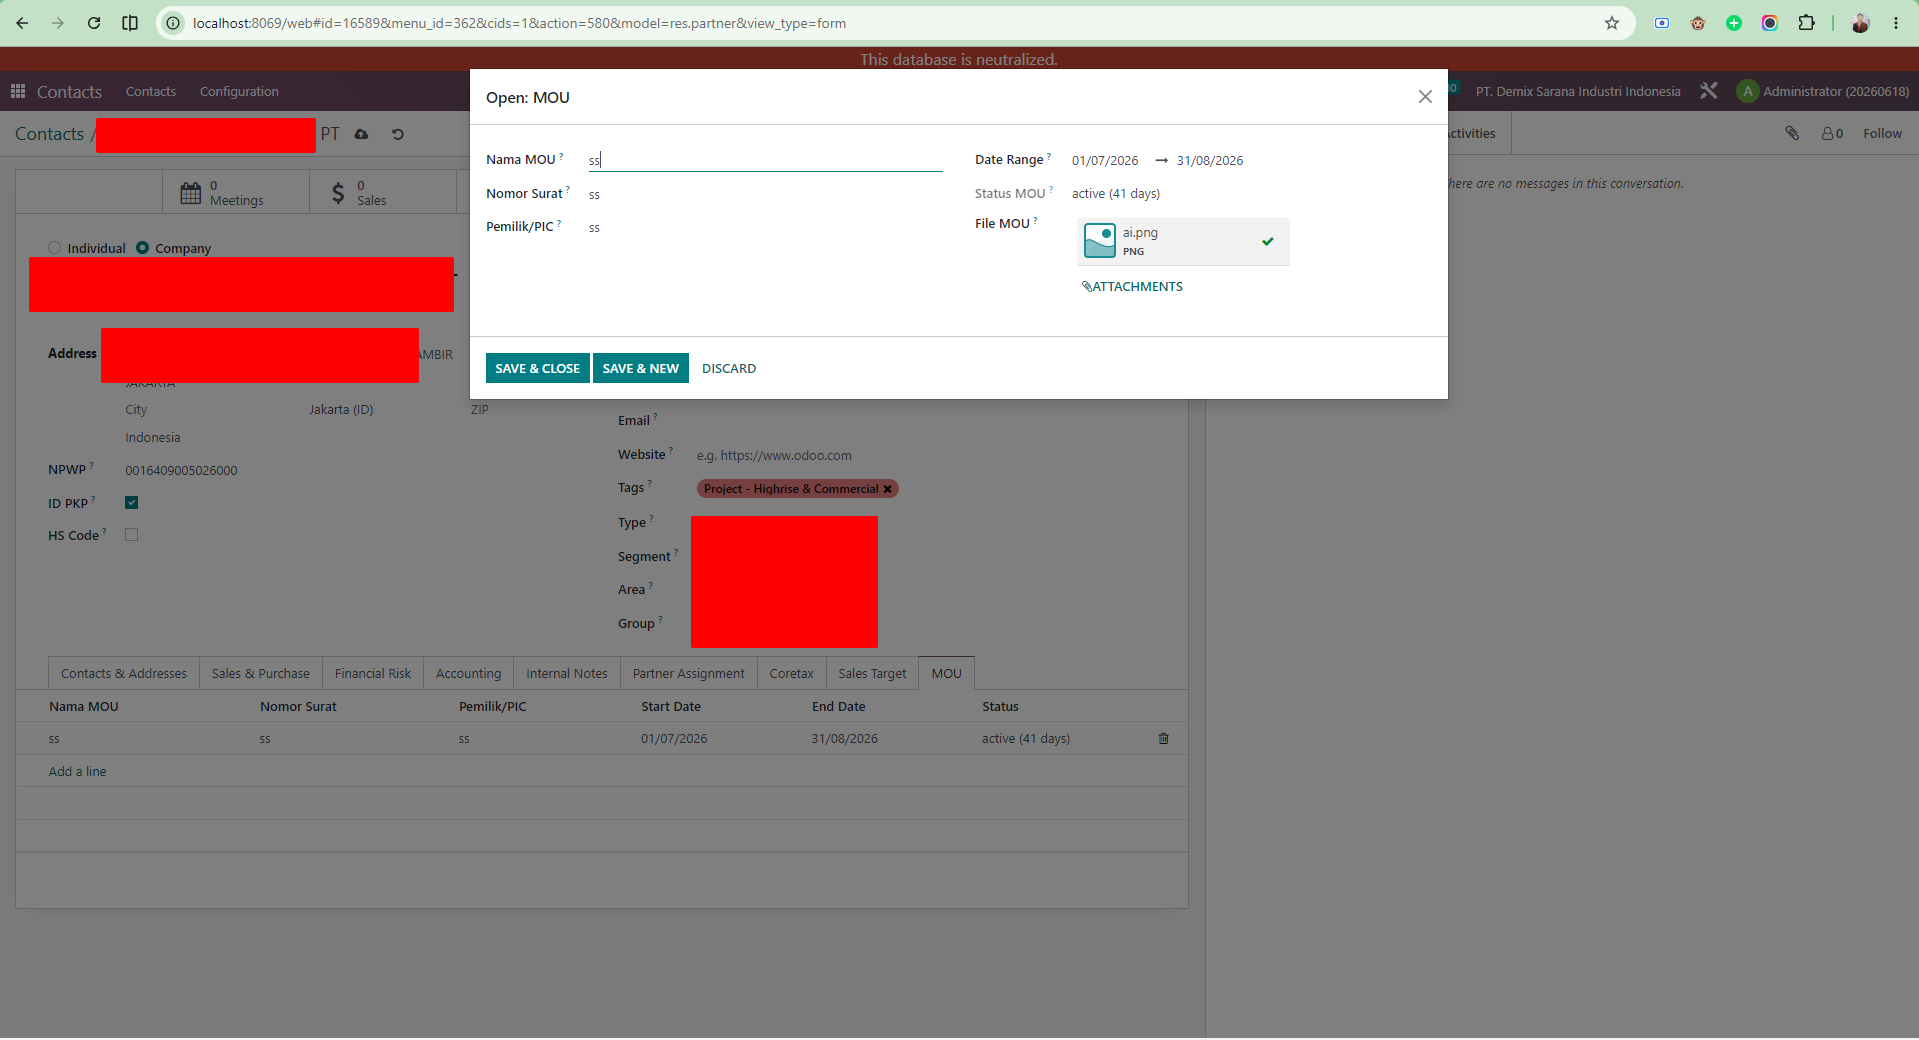Viewport: 1919px width, 1040px height.
Task: Click the Contacts breadcrumb
Action: [x=49, y=134]
